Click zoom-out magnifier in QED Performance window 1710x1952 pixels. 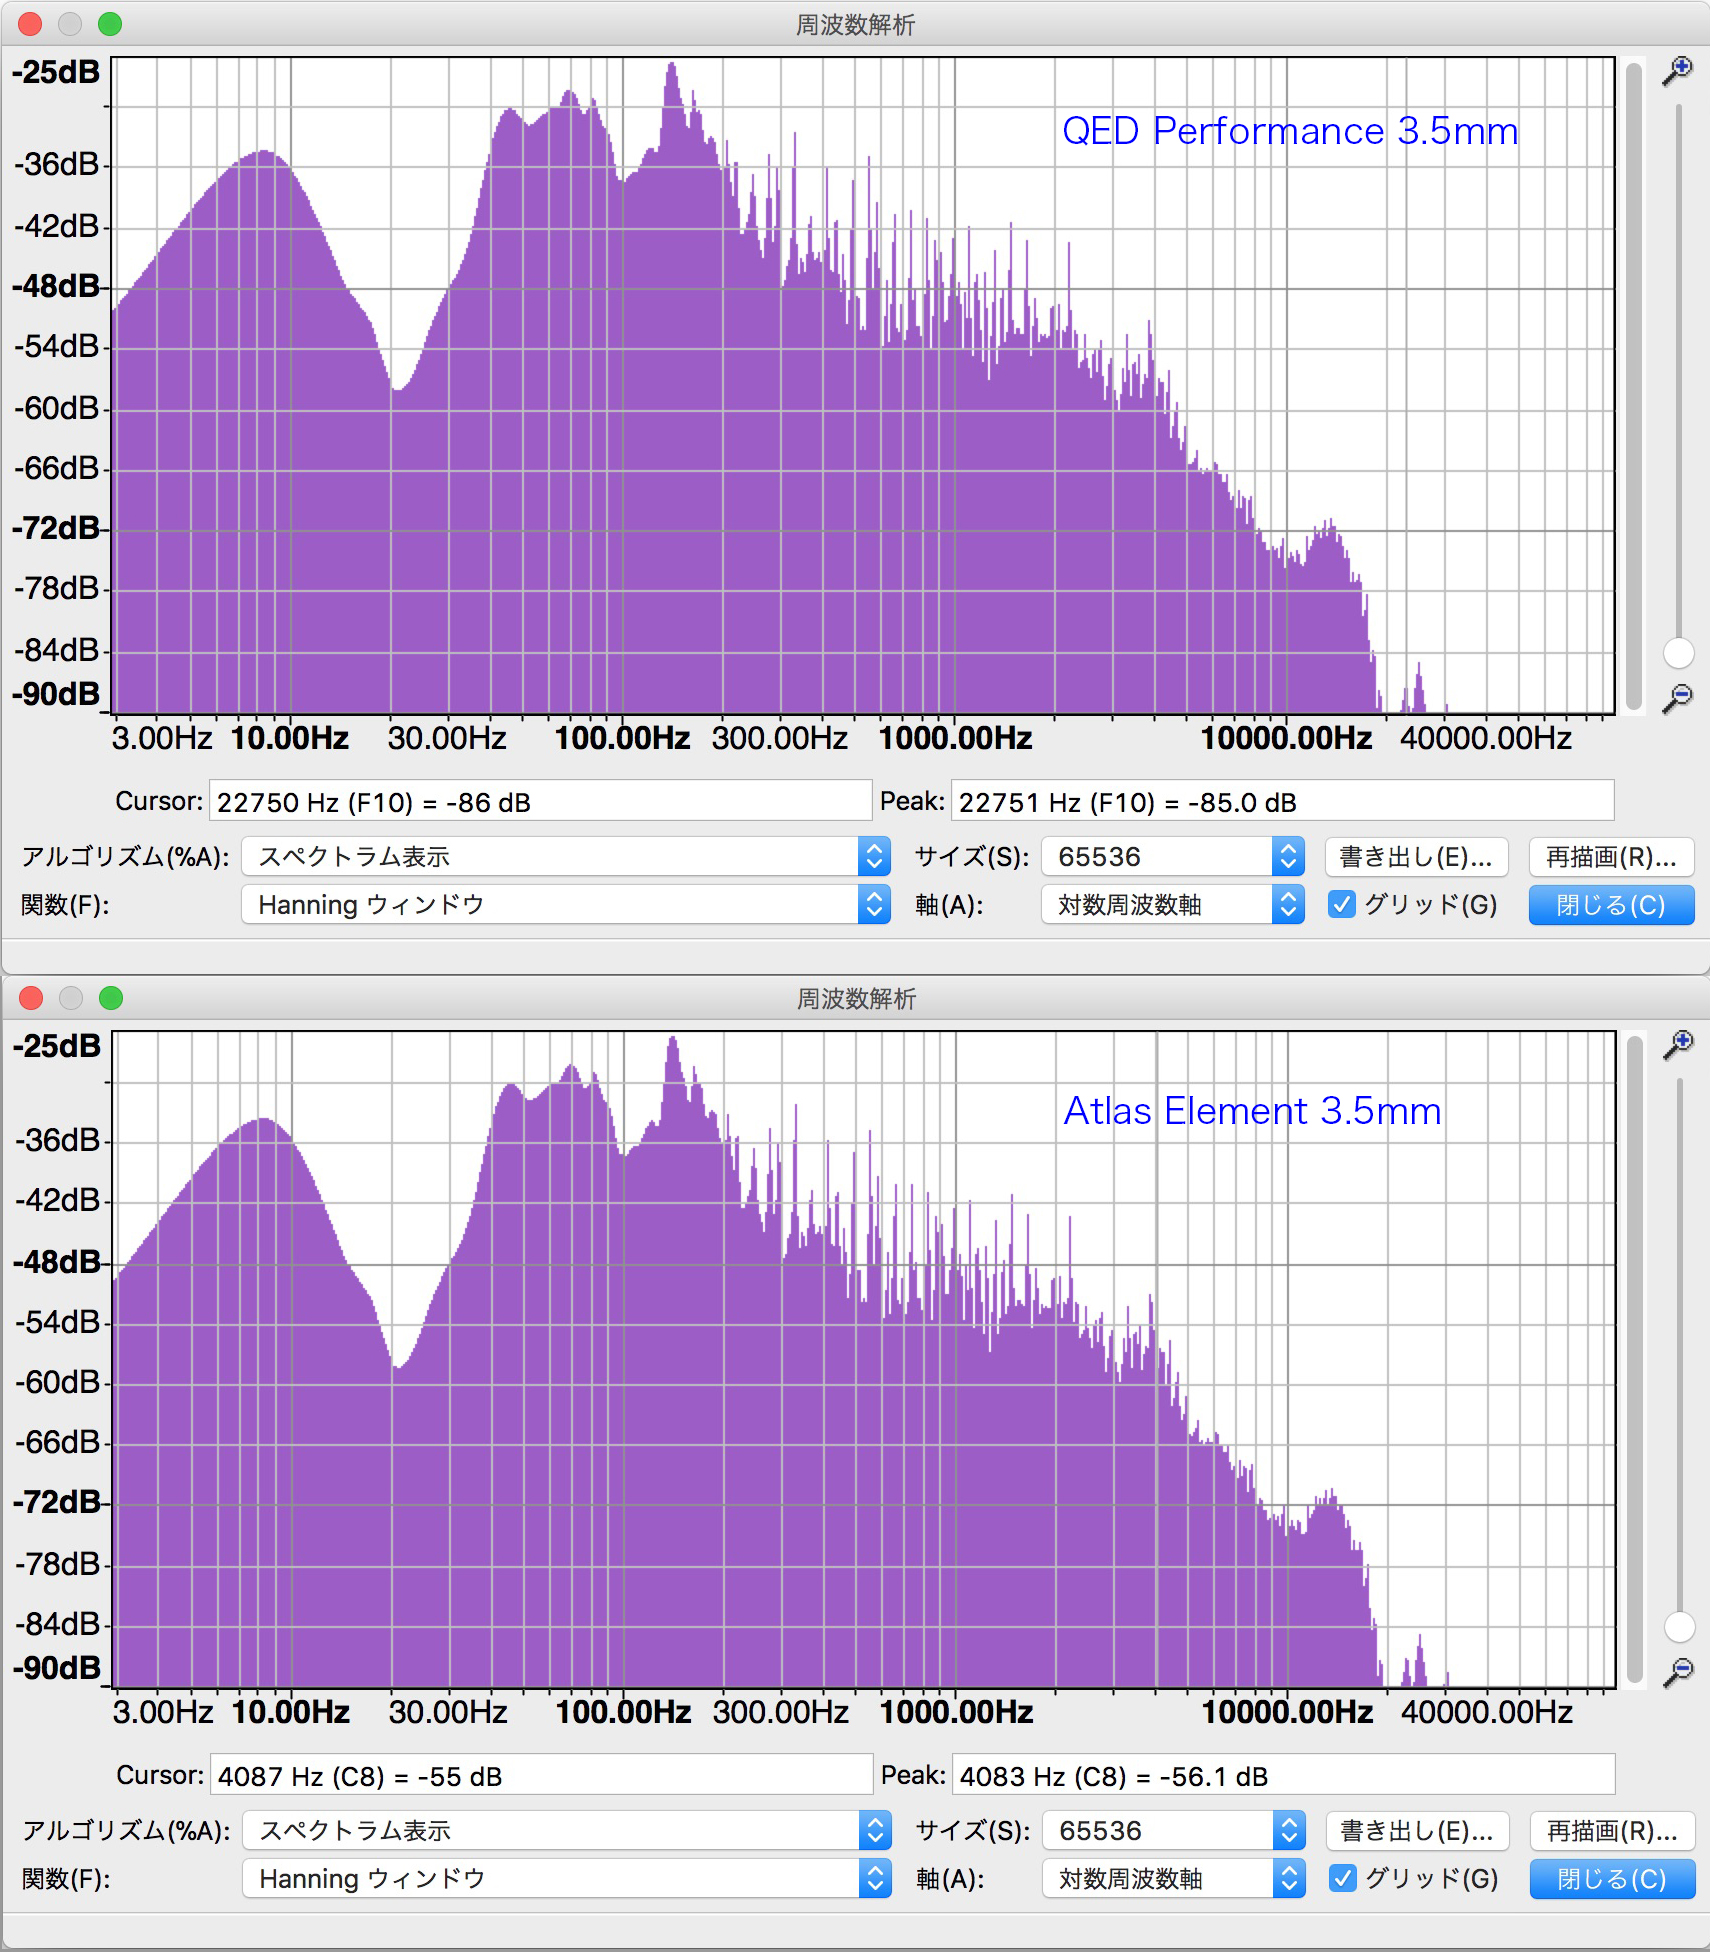point(1677,698)
